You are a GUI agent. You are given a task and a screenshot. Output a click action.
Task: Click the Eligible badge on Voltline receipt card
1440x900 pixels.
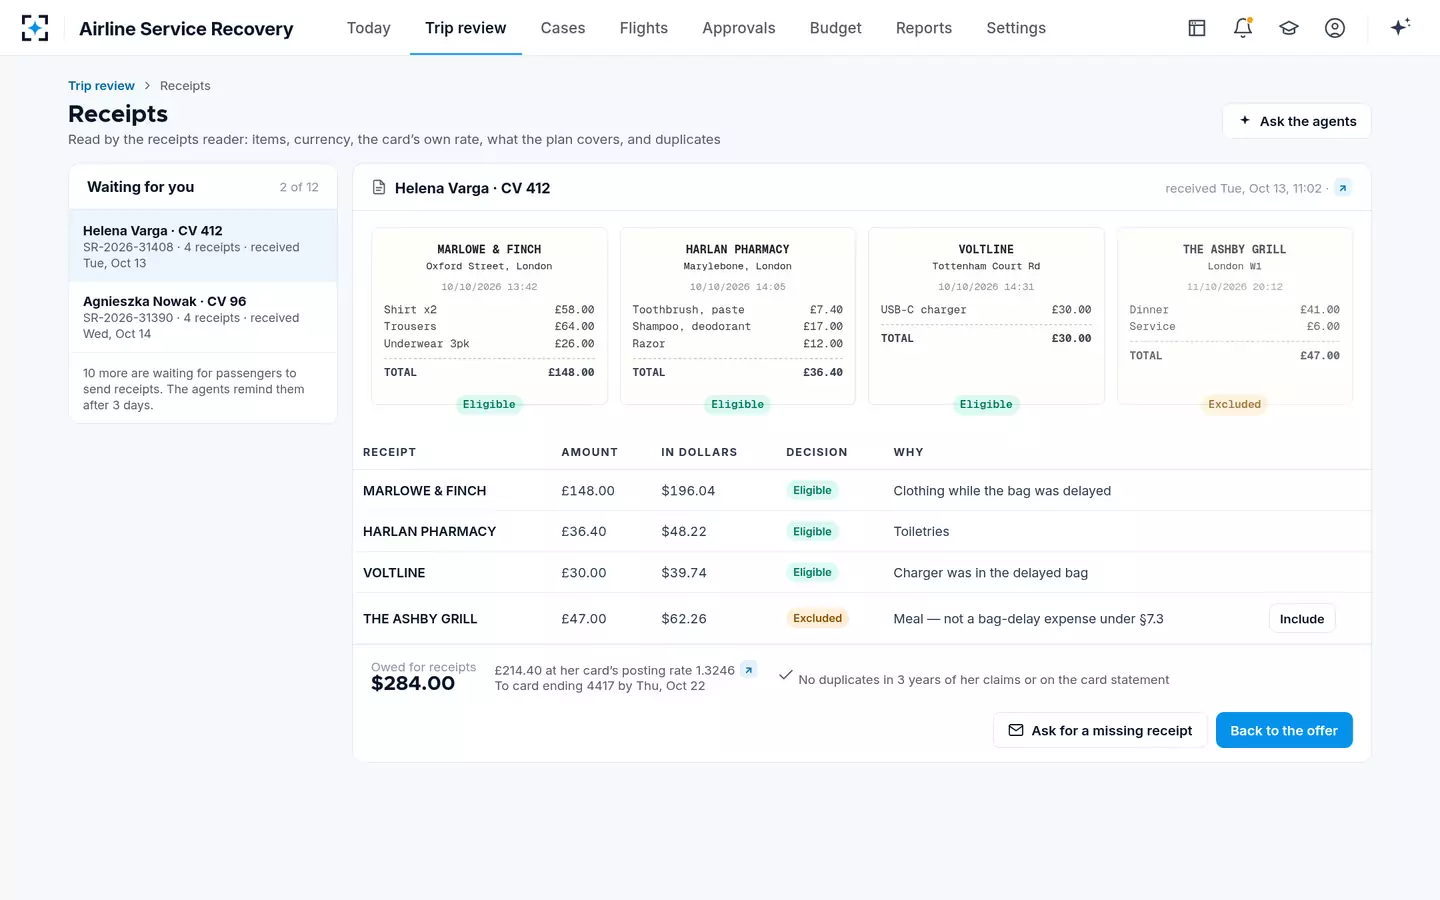(986, 404)
